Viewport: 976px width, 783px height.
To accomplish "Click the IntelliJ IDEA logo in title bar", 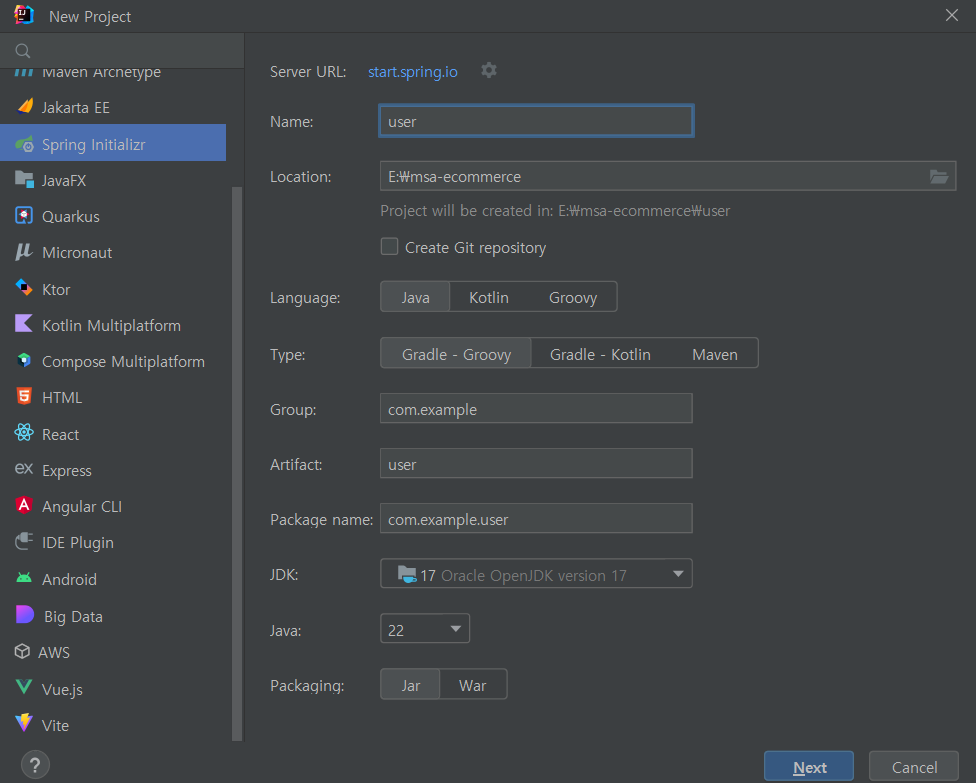I will click(x=24, y=15).
